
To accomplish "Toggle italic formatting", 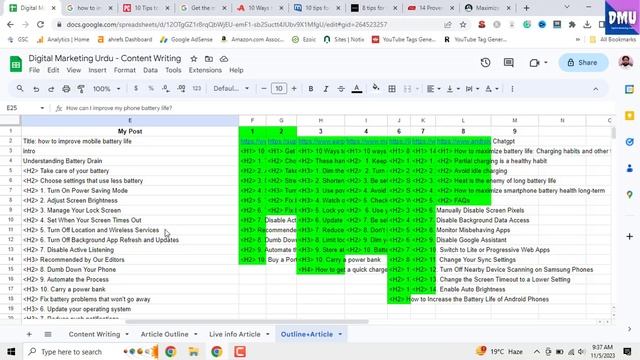I will pyautogui.click(x=326, y=89).
